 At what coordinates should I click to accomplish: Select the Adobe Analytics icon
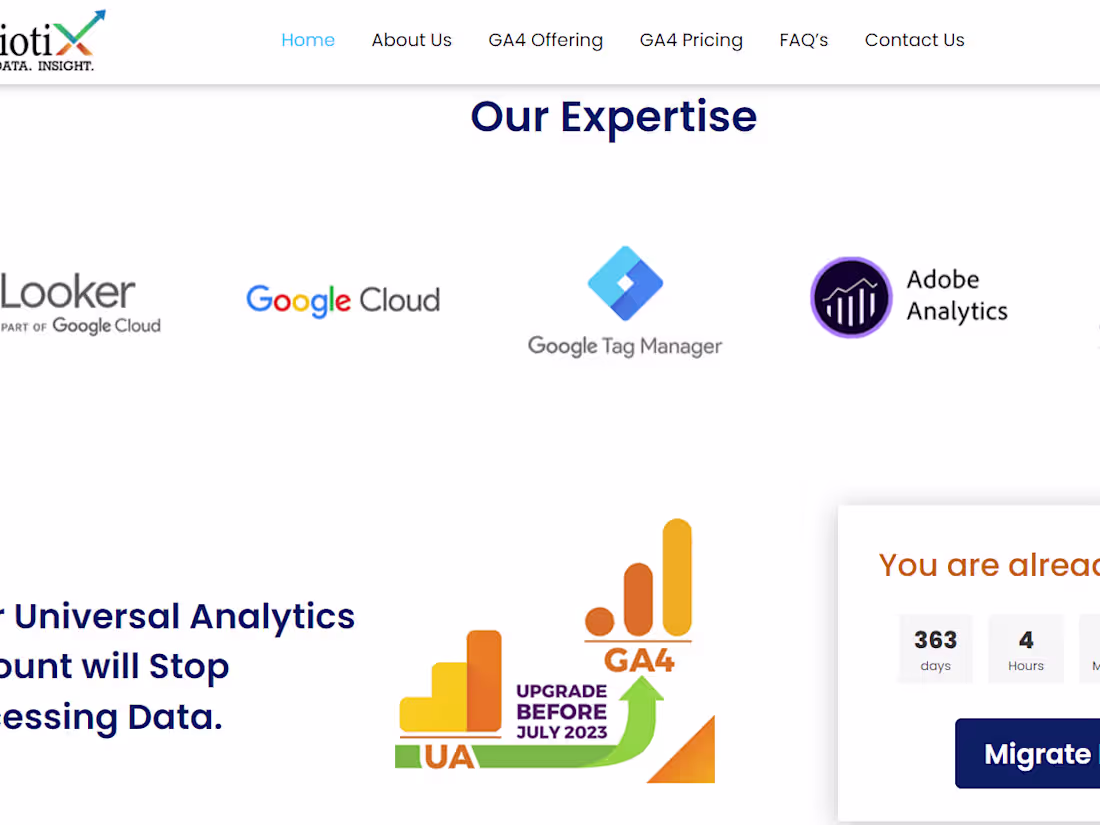(x=851, y=297)
